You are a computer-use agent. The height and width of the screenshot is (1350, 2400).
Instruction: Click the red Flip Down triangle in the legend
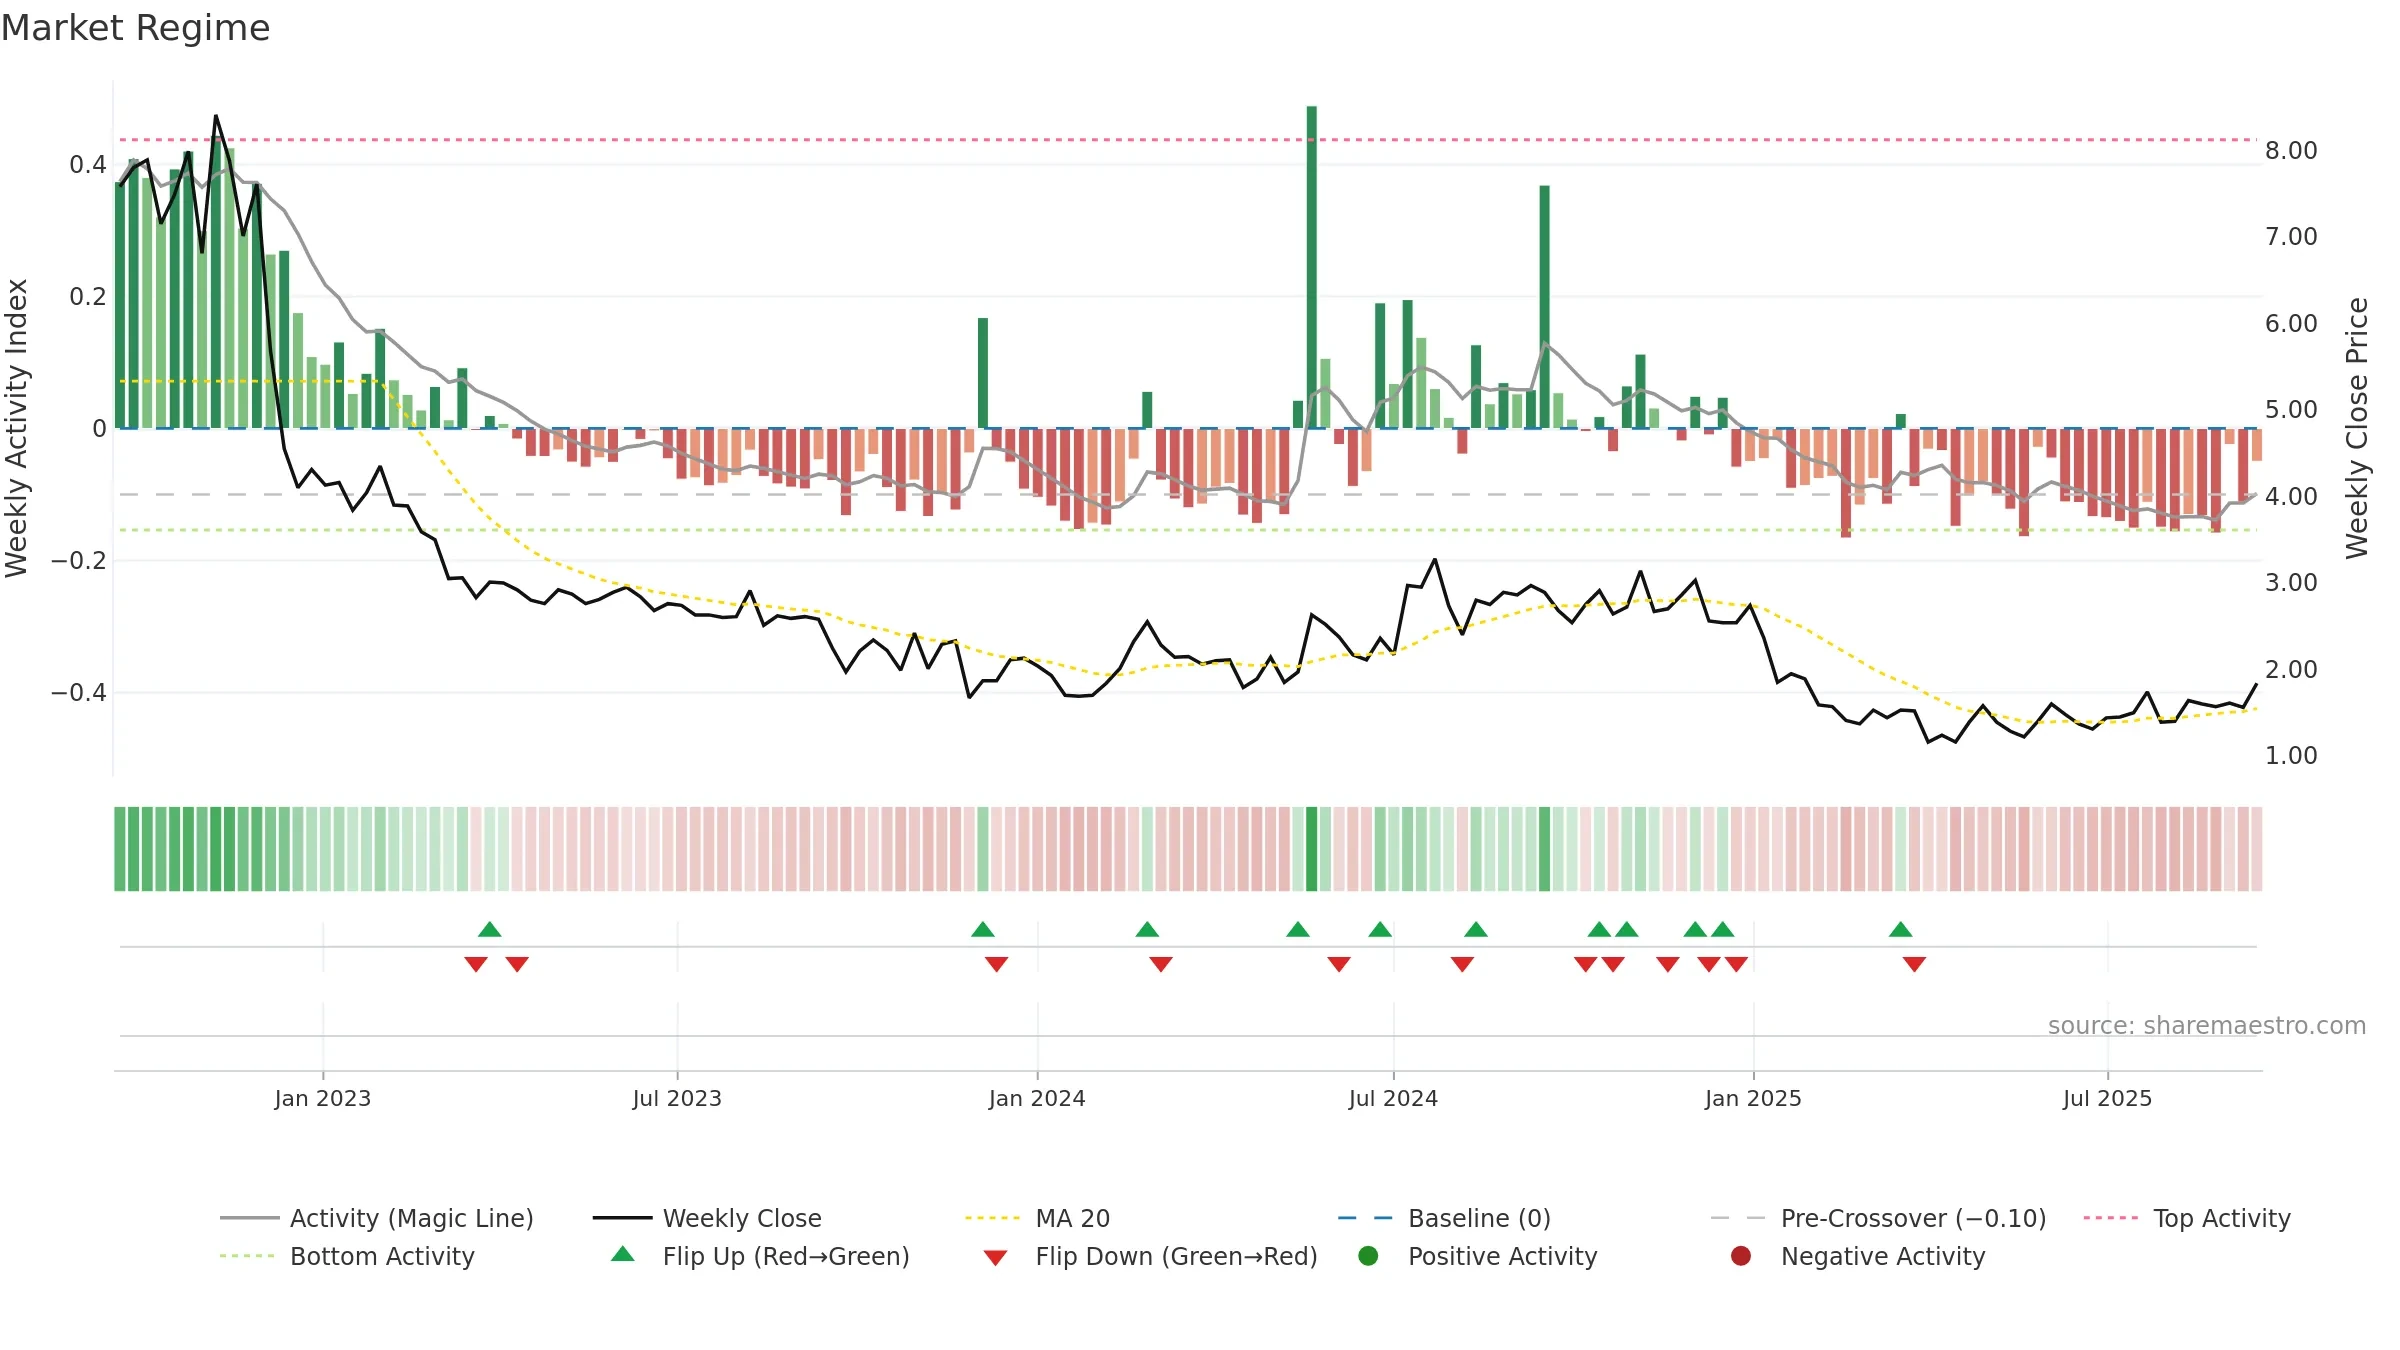995,1258
